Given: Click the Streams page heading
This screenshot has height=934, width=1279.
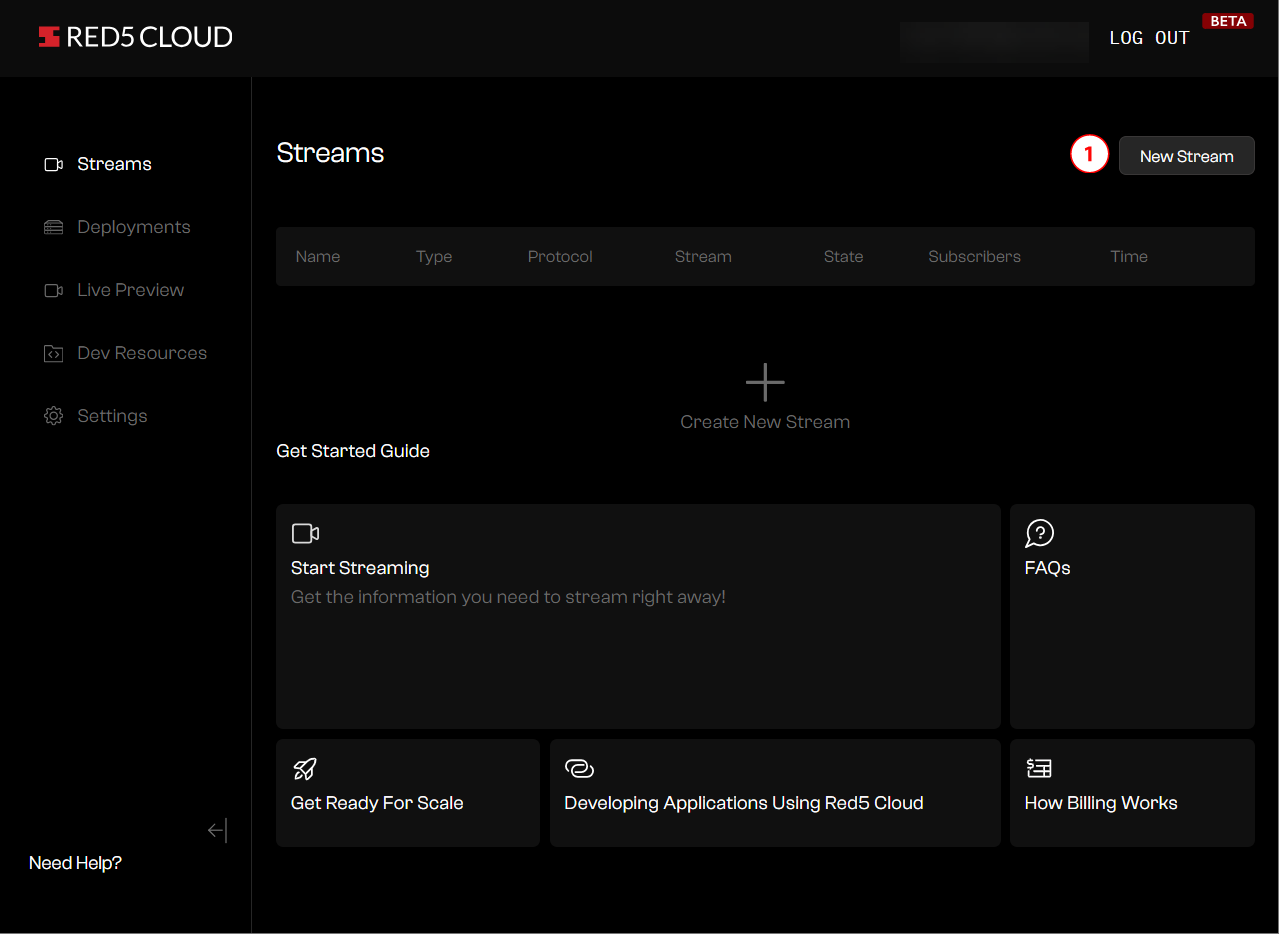Looking at the screenshot, I should tap(330, 153).
